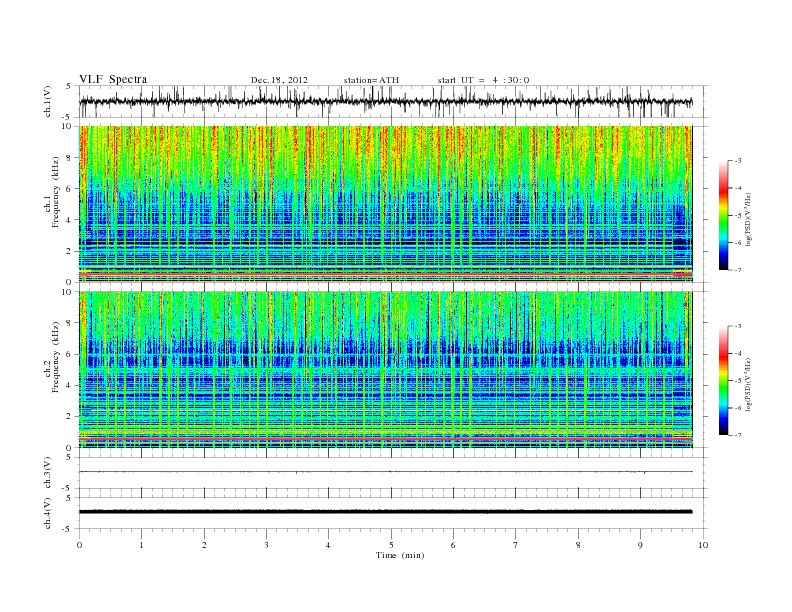Select the date text "Dec. 18, 2012"
The height and width of the screenshot is (612, 792).
tap(279, 80)
